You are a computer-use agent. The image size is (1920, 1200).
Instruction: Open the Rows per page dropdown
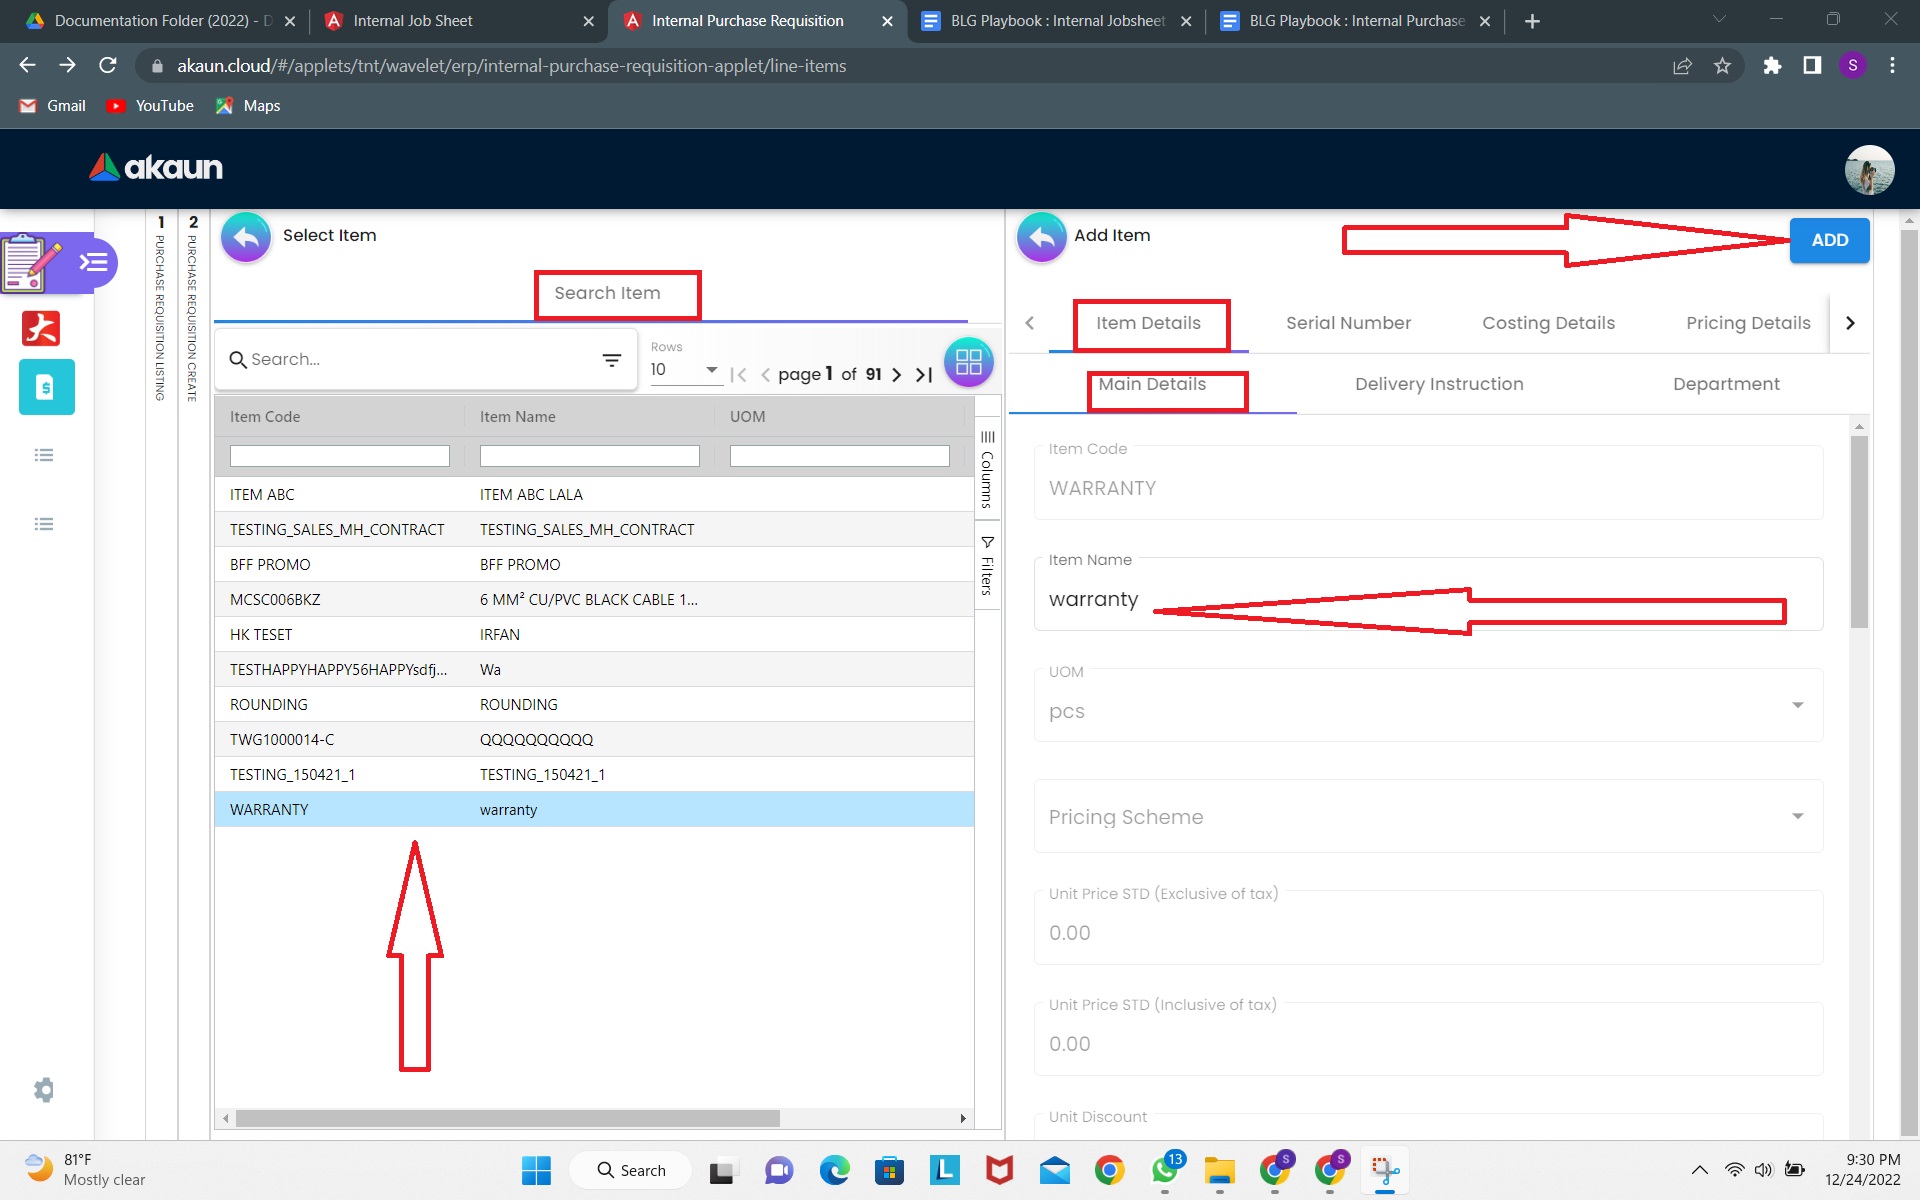[x=685, y=370]
